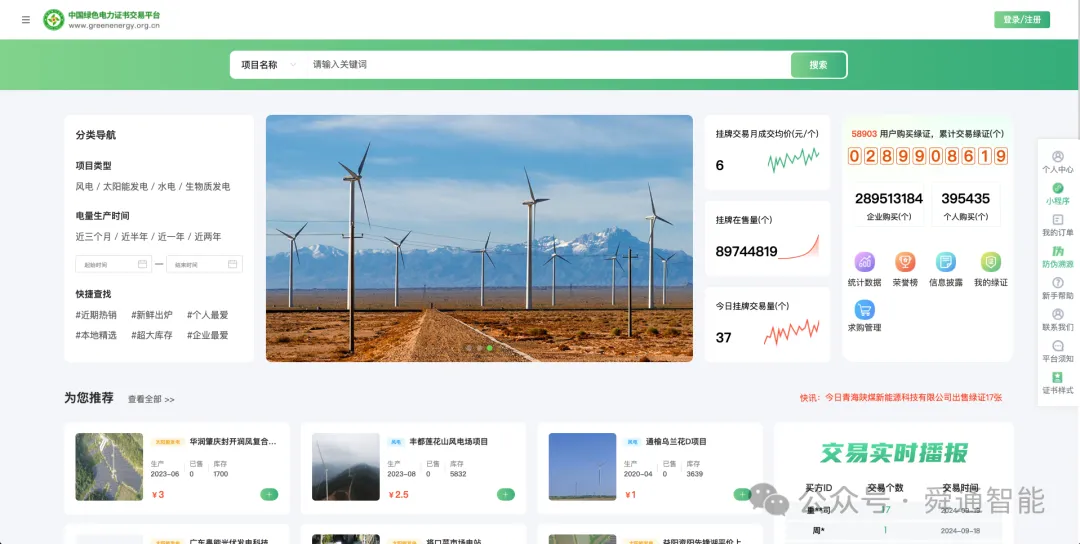Open the 丰都莲花山风电场项目 thumbnail
Screen dimensions: 1080x544
pos(346,467)
